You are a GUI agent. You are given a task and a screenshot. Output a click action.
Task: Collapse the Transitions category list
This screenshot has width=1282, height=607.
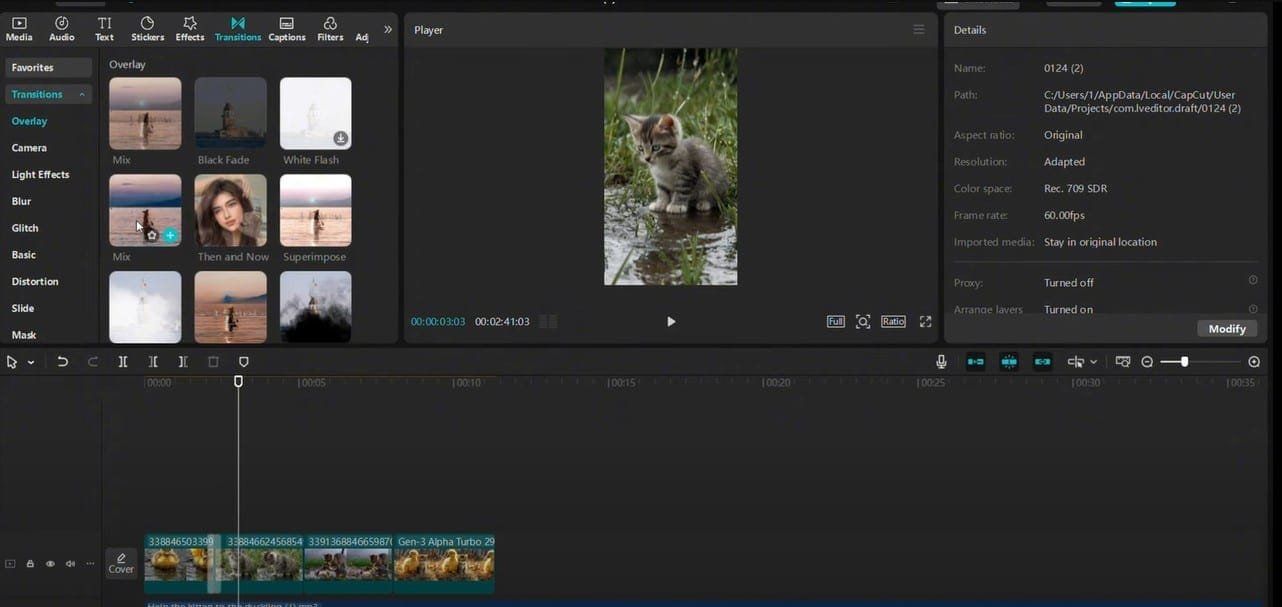tap(82, 95)
